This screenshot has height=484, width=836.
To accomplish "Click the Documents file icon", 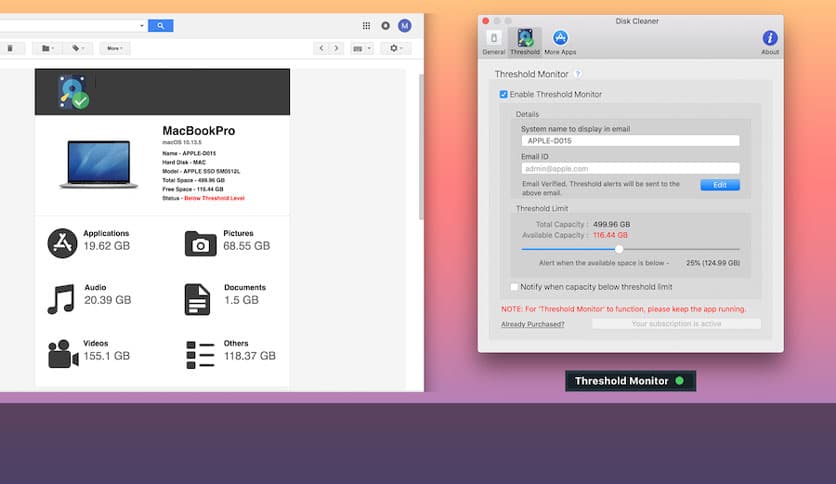I will coord(197,299).
